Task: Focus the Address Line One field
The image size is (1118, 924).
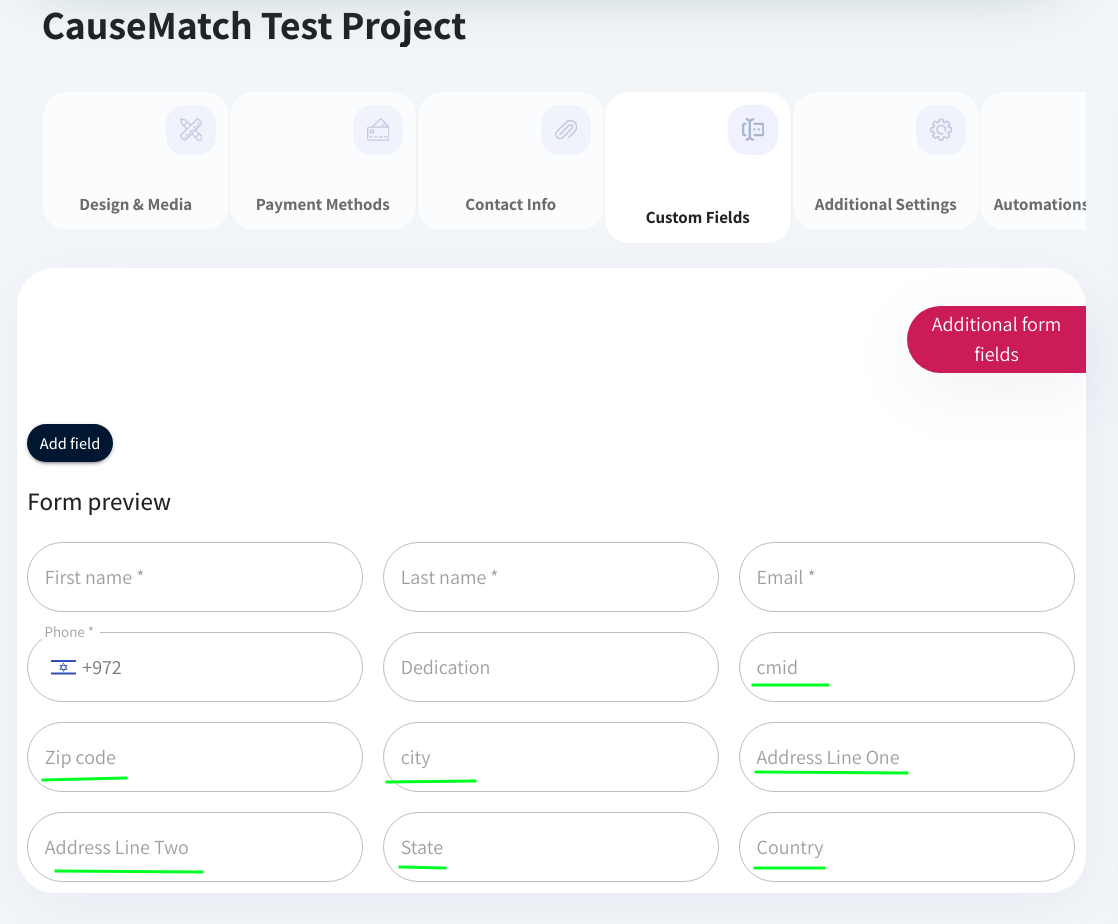Action: point(907,757)
